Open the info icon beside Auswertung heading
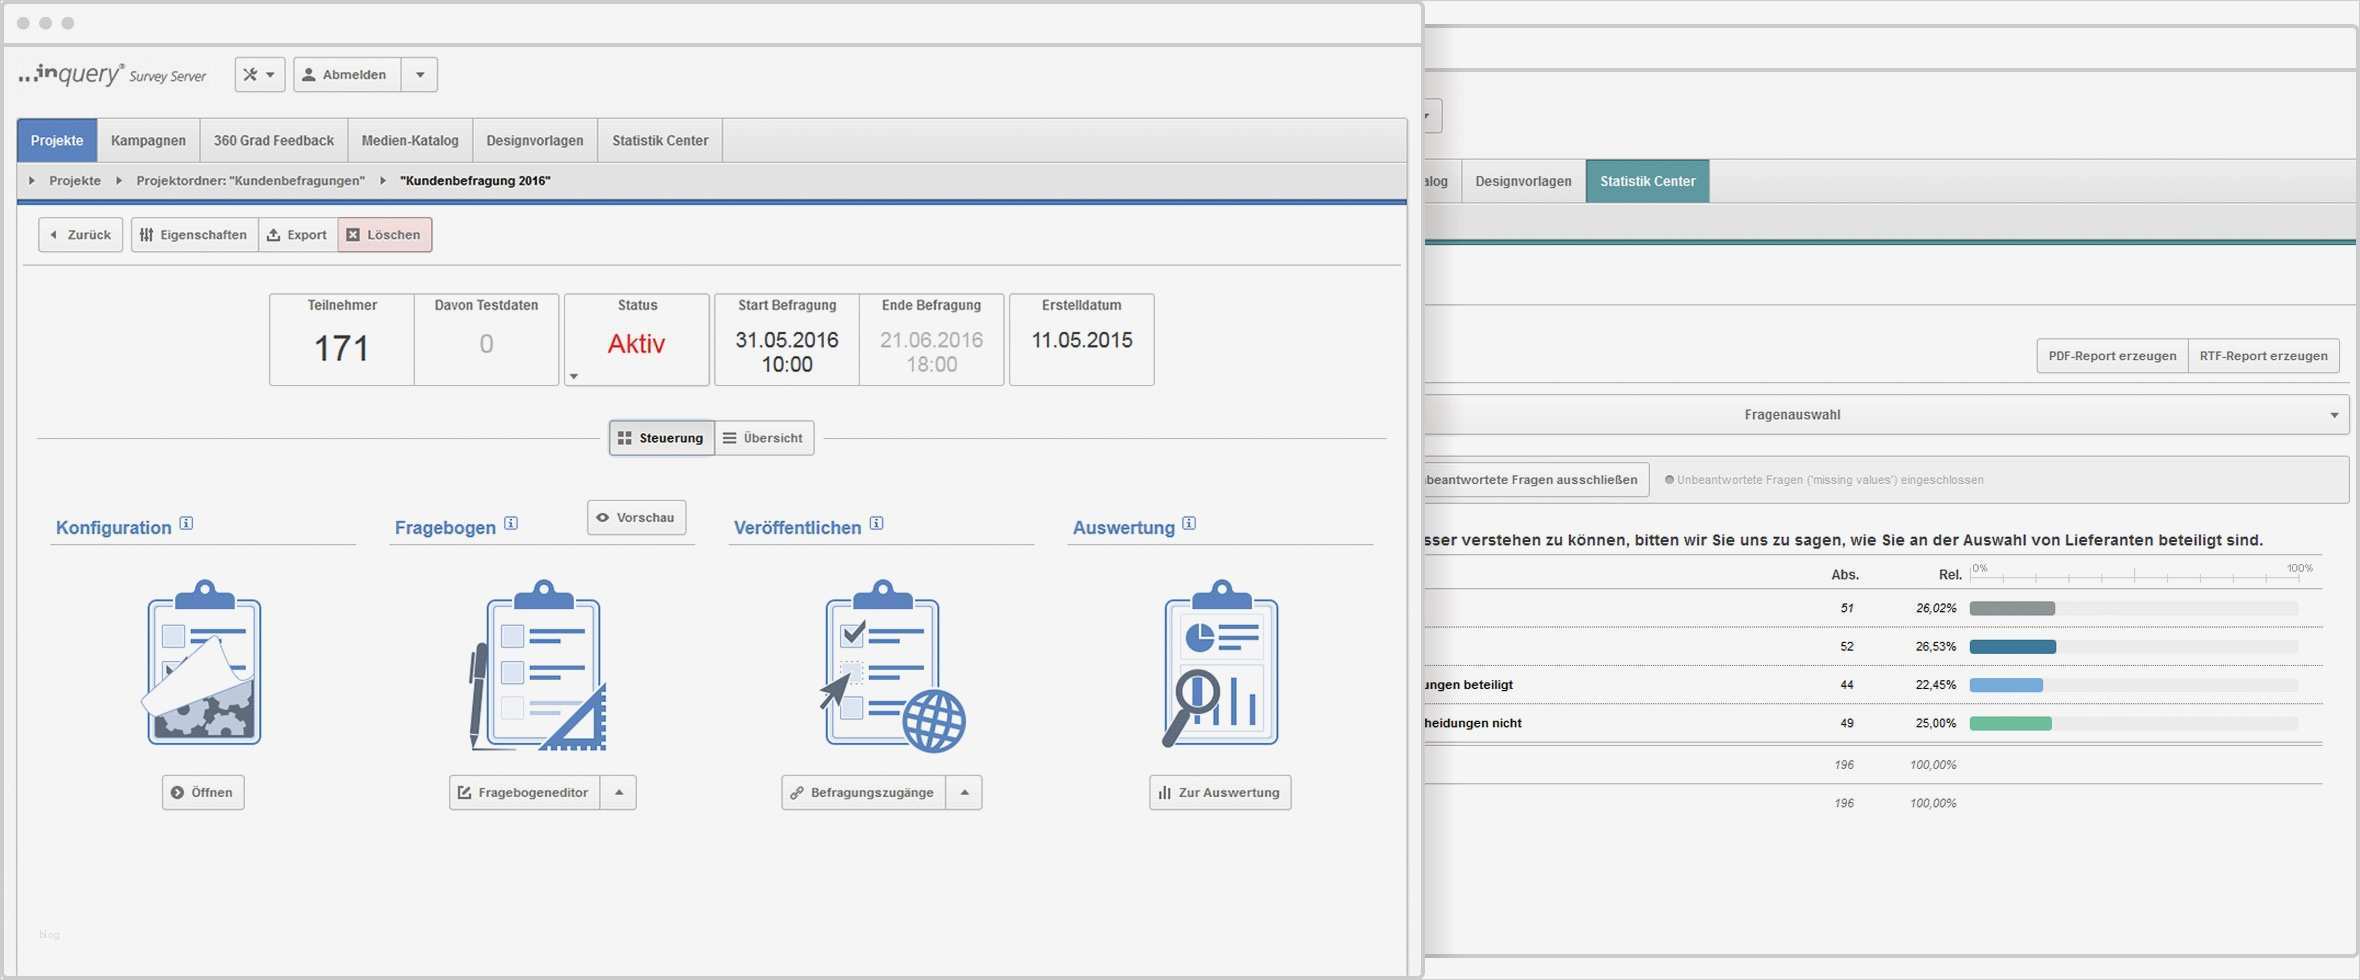Screen dimensions: 2360x980 click(1189, 523)
